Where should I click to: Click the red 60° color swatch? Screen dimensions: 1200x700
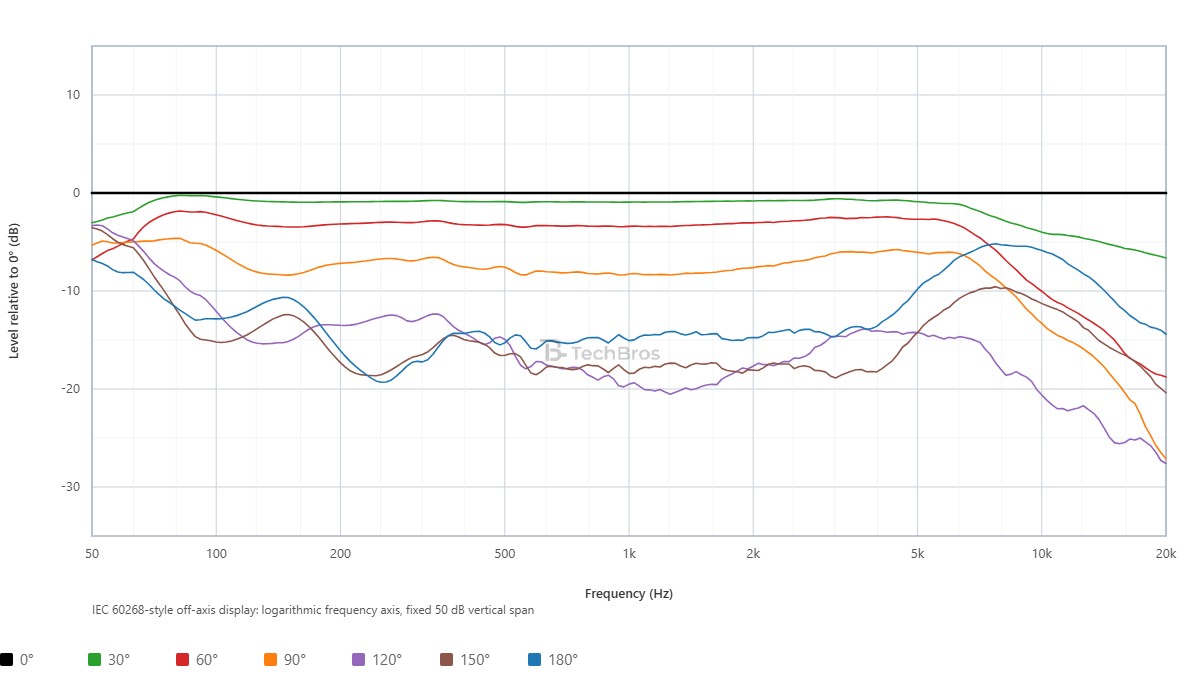tap(183, 659)
